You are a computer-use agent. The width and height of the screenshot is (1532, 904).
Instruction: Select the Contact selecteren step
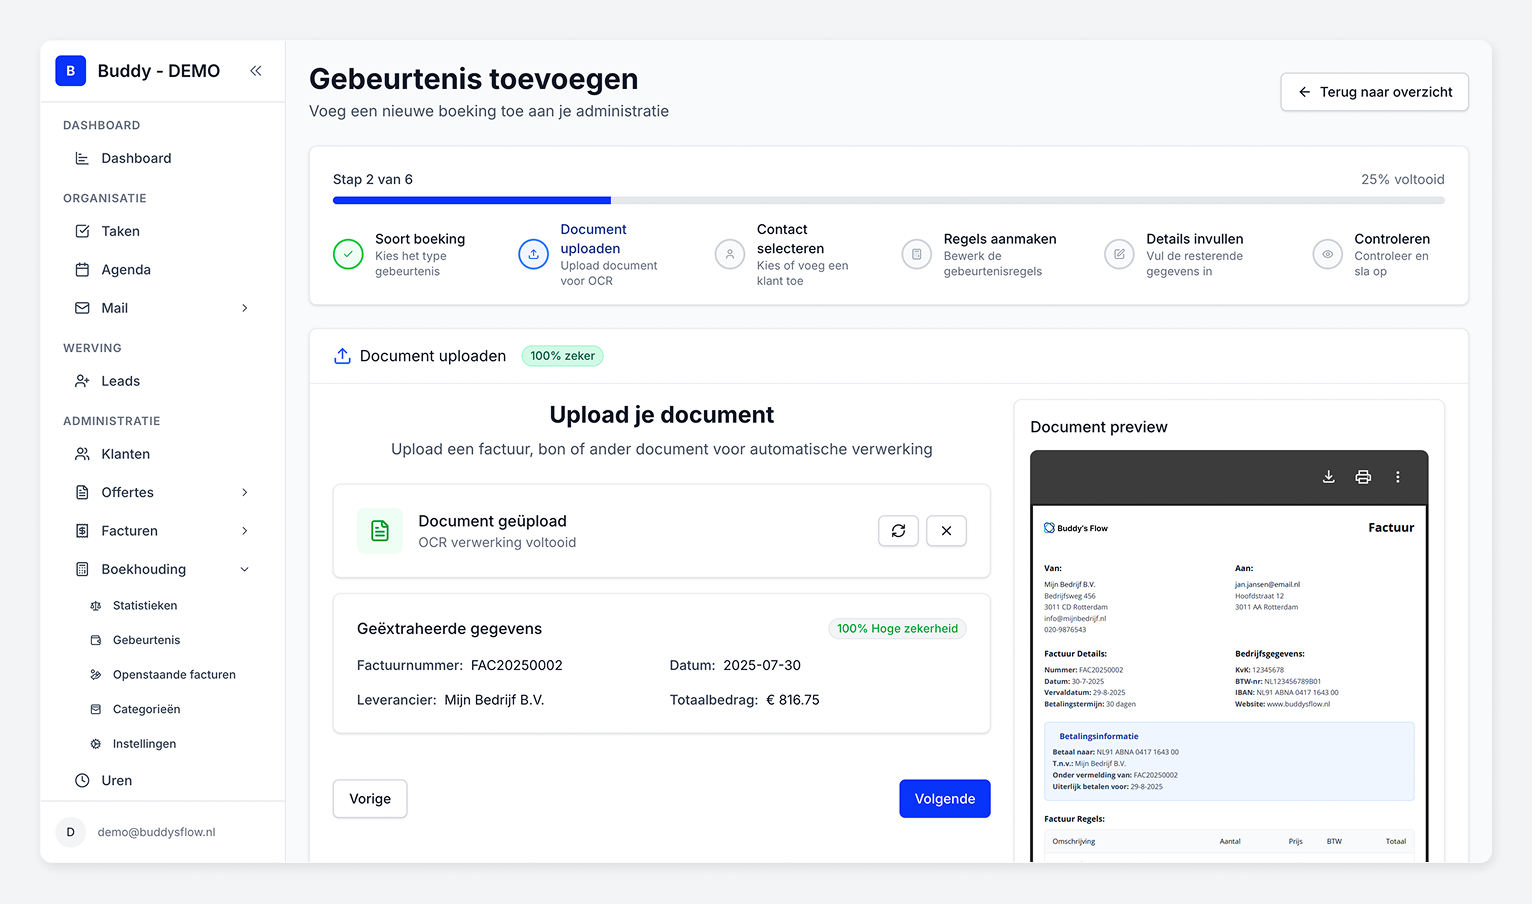click(729, 254)
